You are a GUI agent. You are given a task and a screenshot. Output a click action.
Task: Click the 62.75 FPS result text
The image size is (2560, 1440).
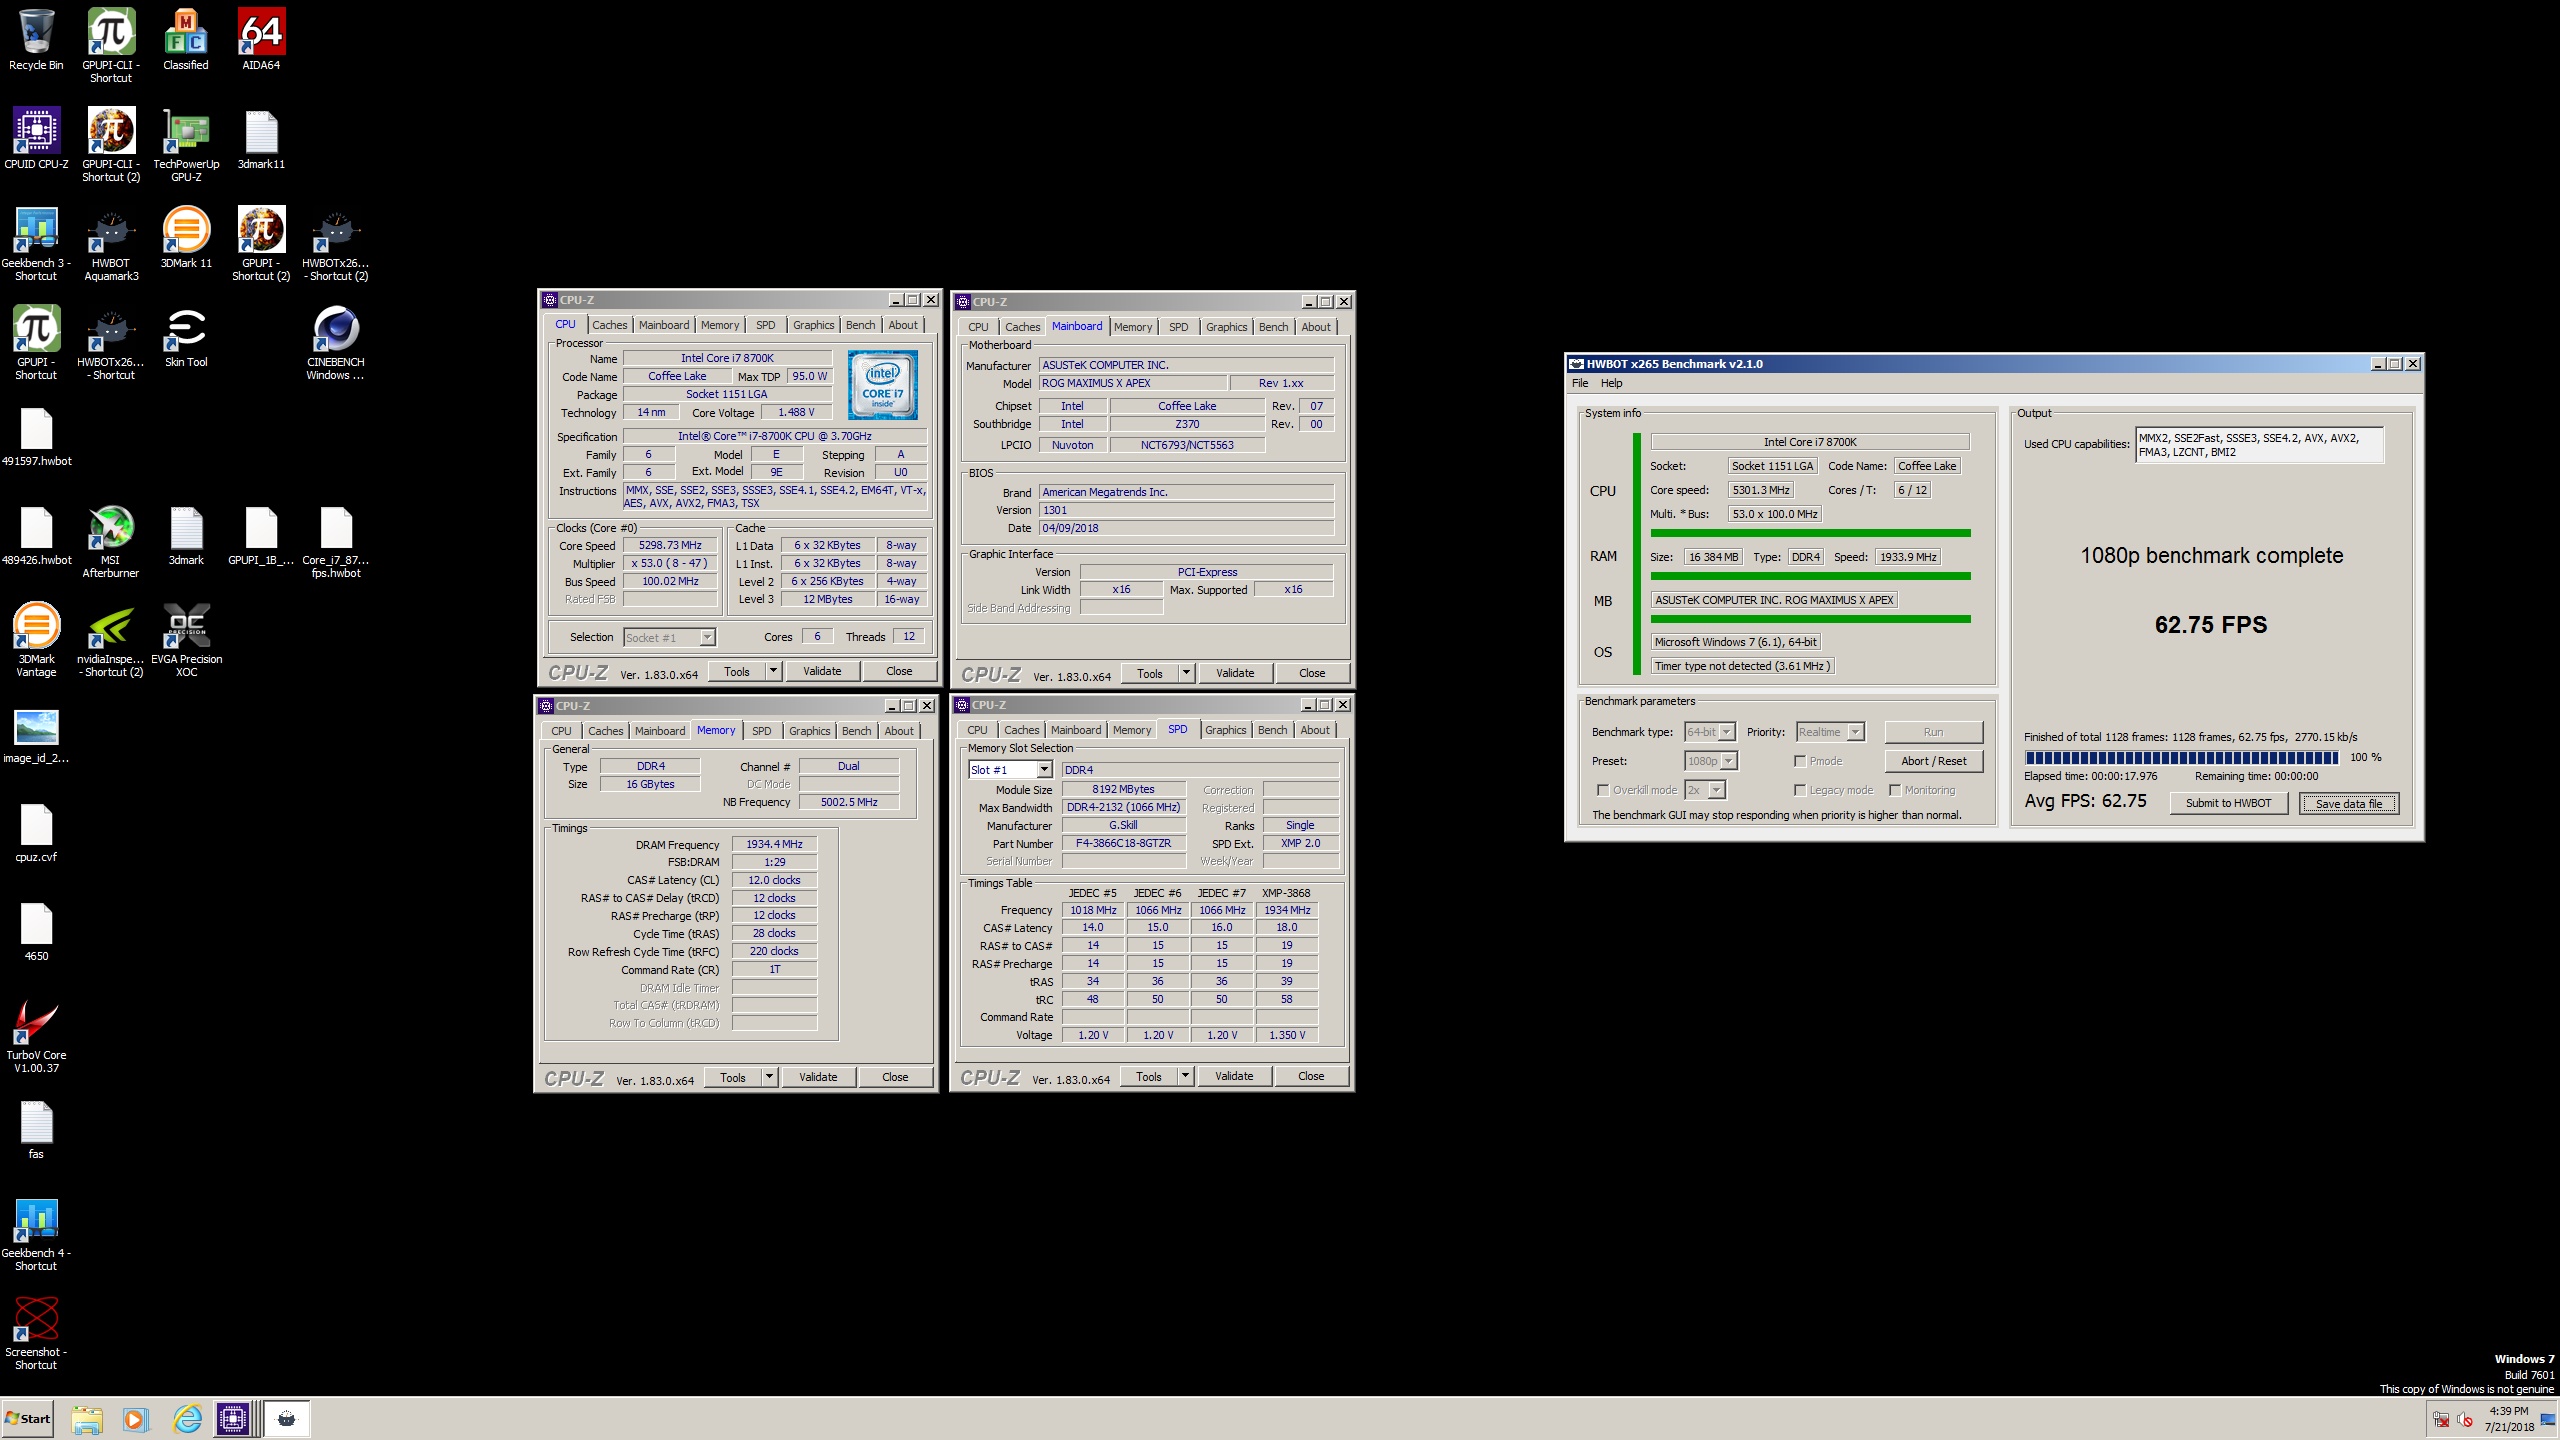[2211, 625]
